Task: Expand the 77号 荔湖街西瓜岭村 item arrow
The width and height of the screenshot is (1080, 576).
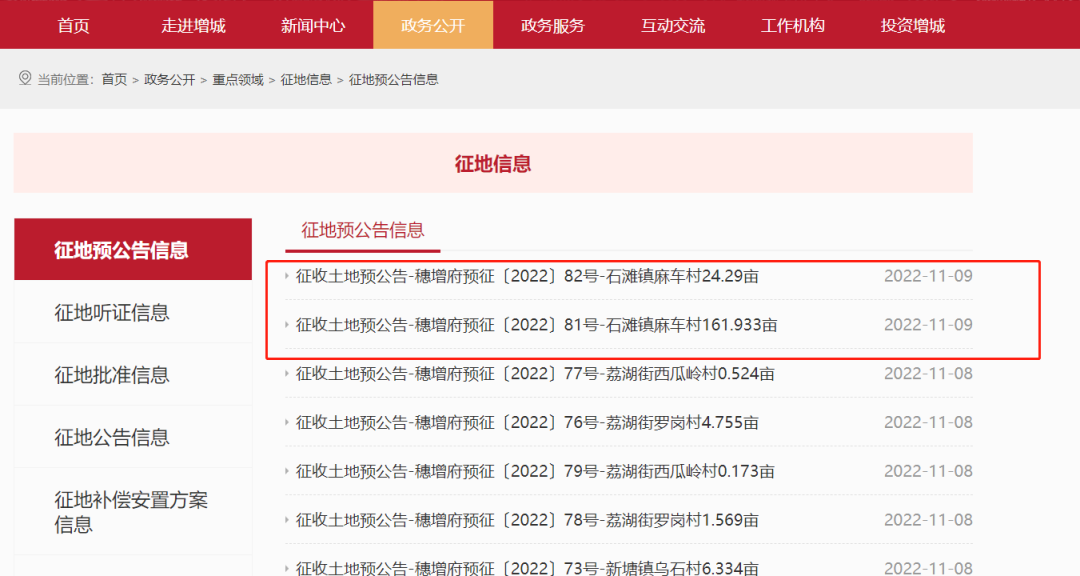Action: pos(289,372)
